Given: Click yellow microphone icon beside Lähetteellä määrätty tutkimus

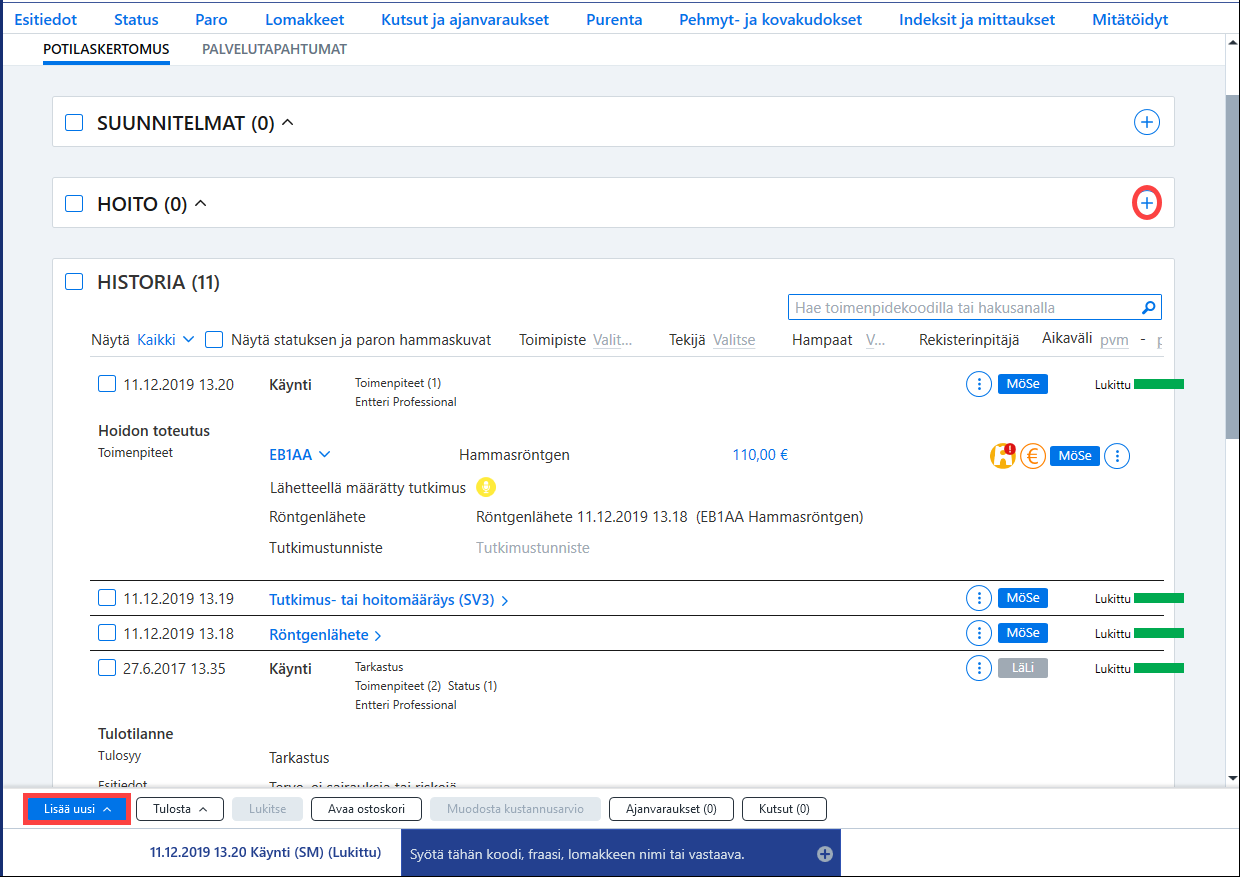Looking at the screenshot, I should coord(485,487).
